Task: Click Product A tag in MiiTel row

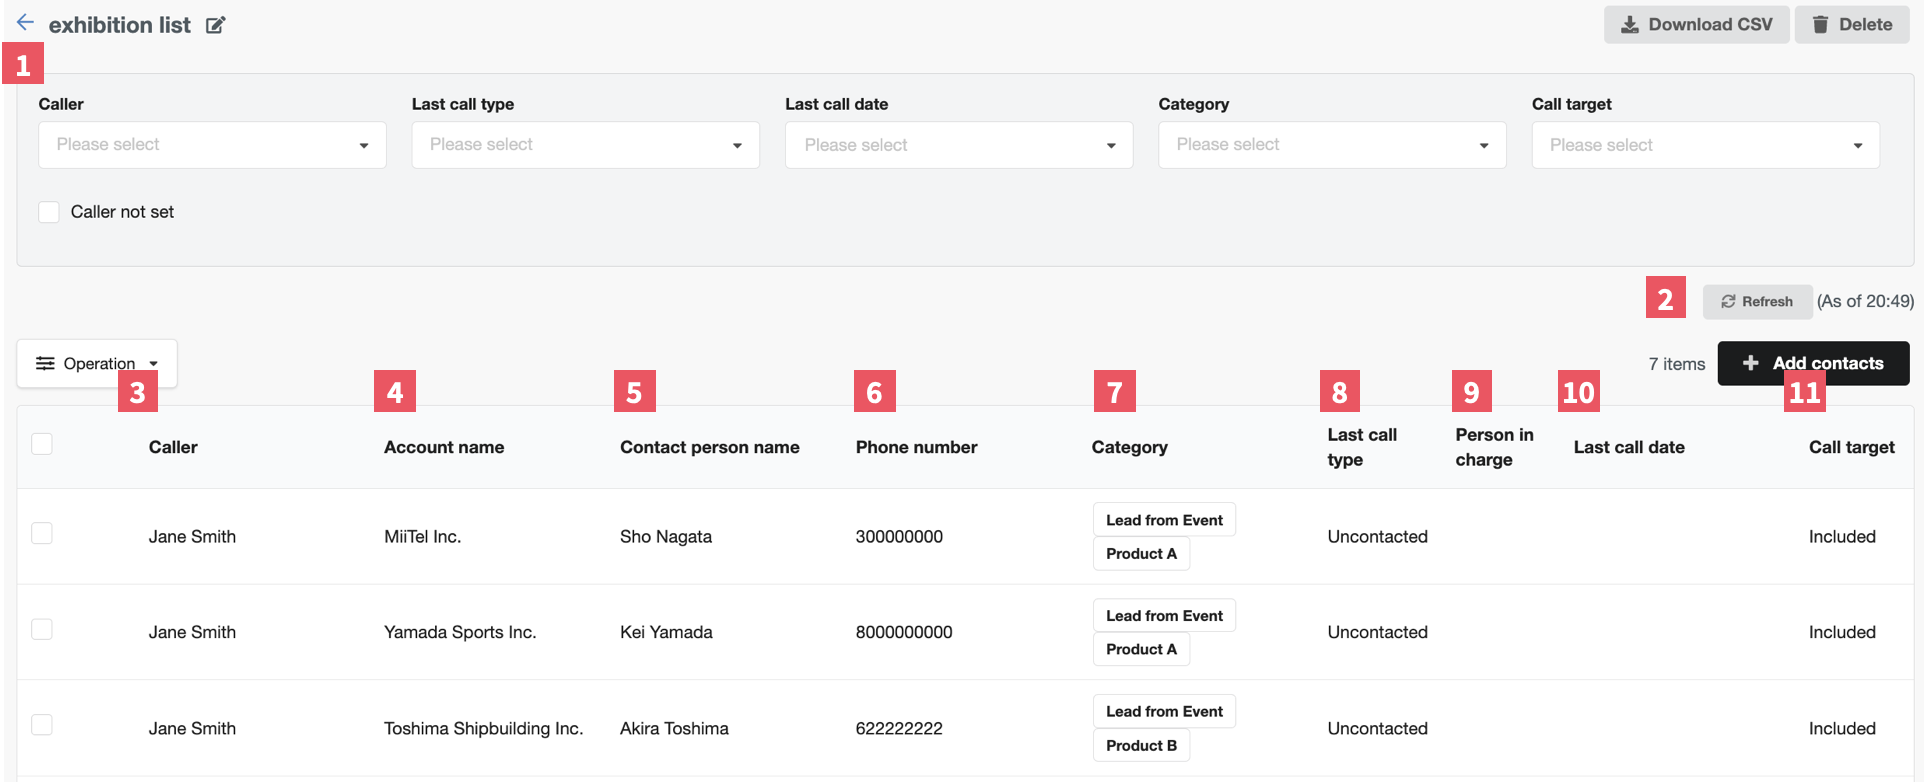Action: coord(1141,553)
